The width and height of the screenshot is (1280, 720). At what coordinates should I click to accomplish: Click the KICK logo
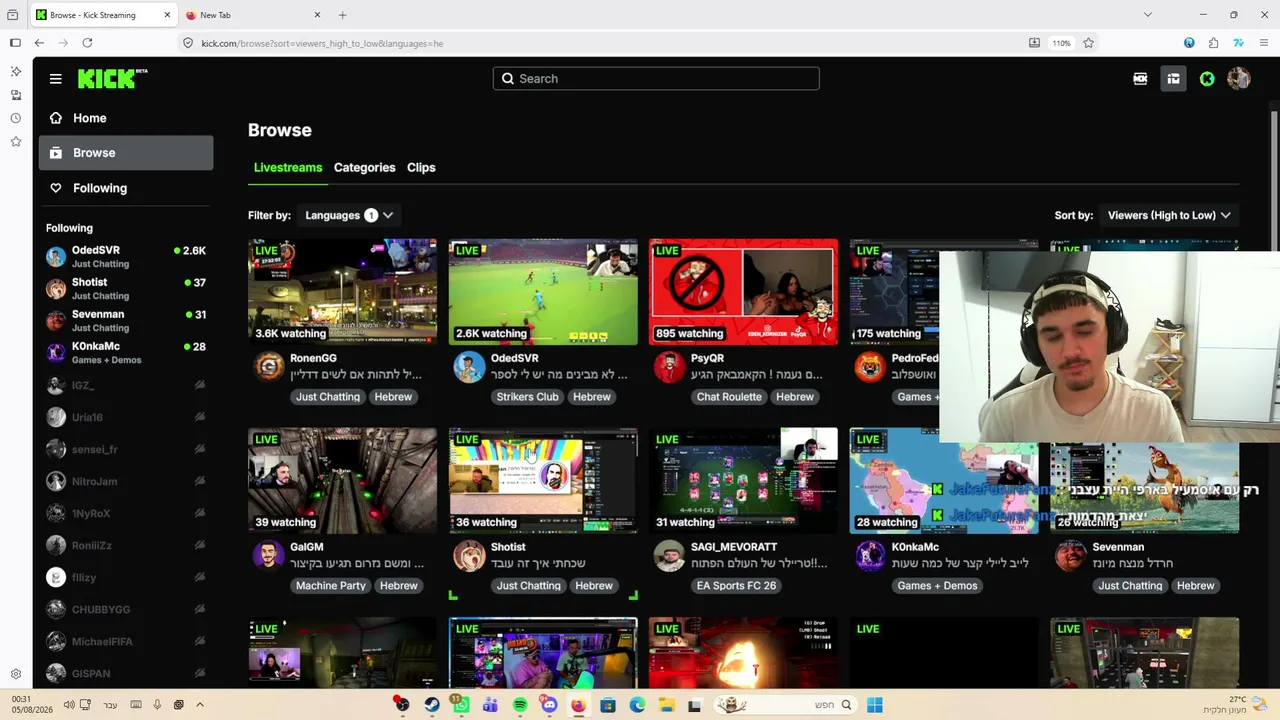click(112, 79)
